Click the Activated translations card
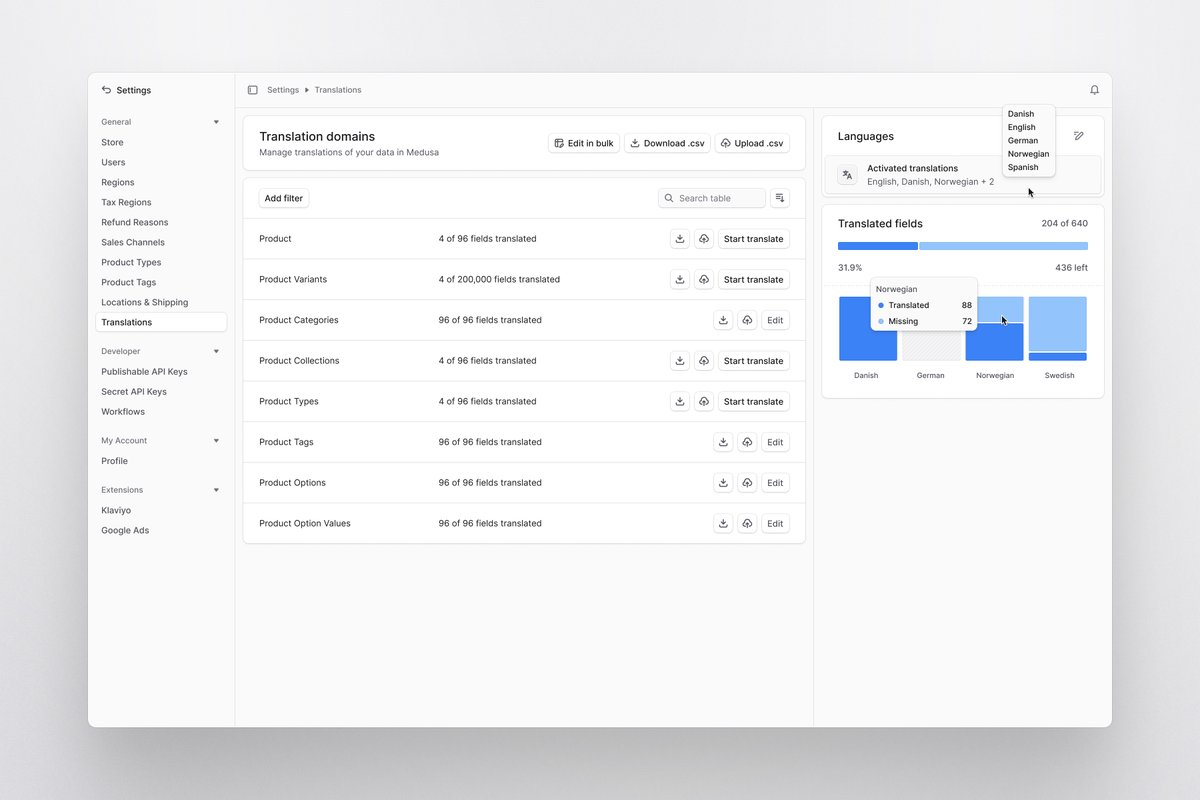The height and width of the screenshot is (800, 1200). (963, 175)
